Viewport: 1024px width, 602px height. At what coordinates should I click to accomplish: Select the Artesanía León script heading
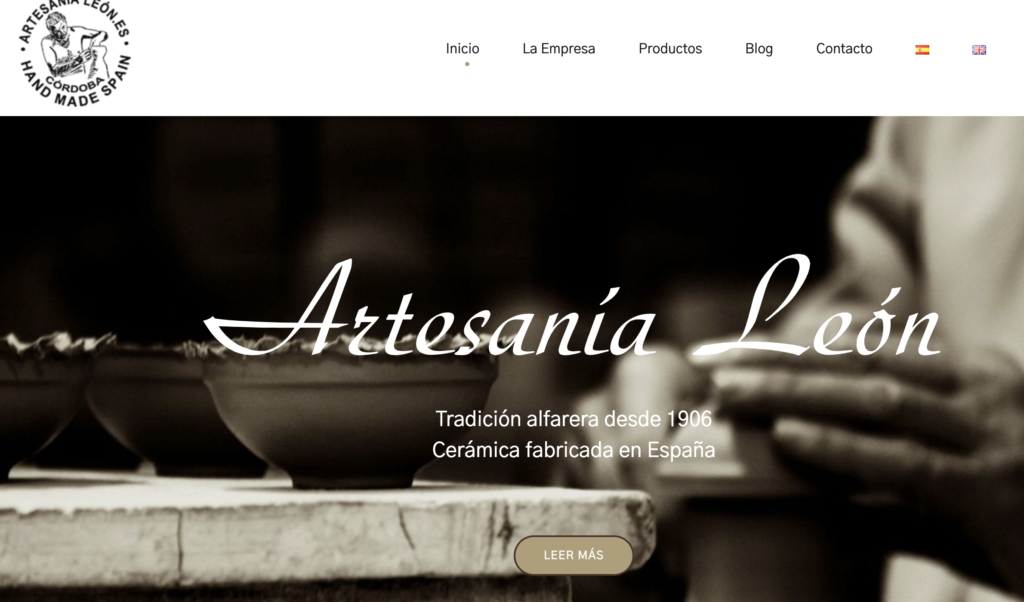click(572, 307)
